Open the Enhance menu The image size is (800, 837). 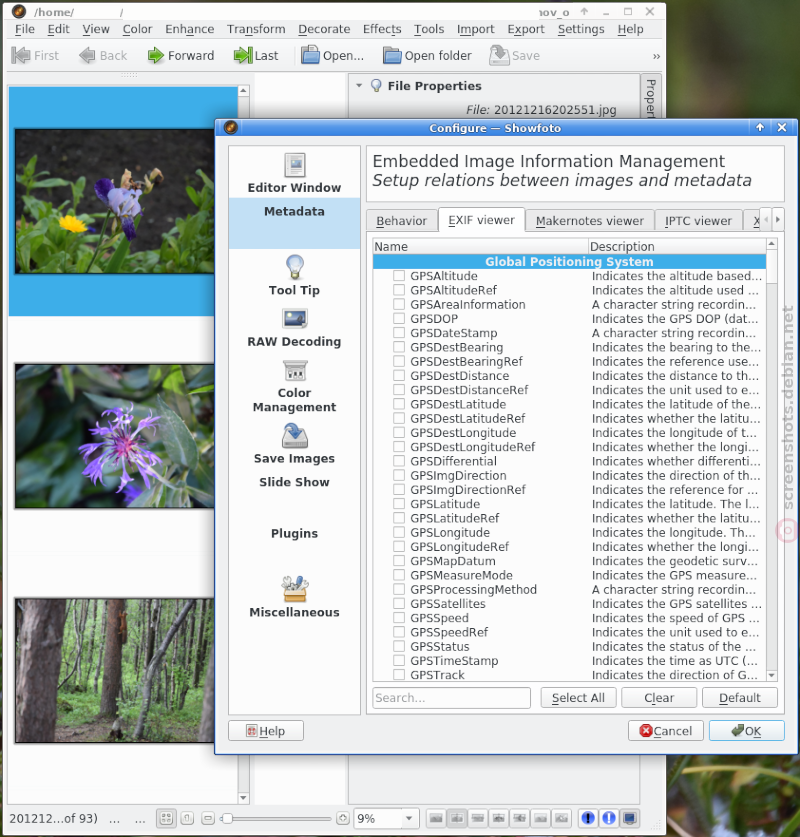(x=189, y=29)
